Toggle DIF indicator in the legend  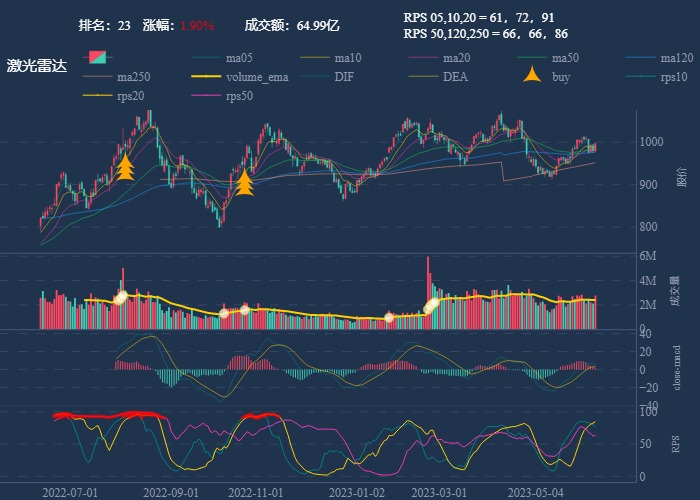point(316,77)
